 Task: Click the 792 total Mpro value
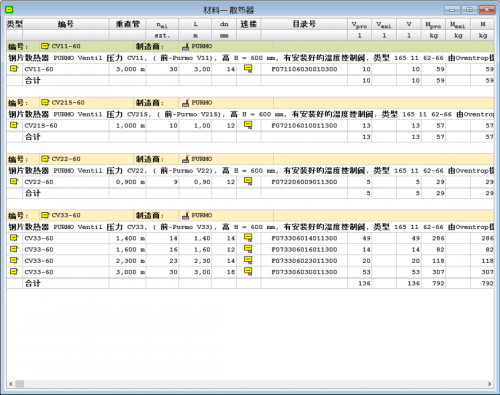tap(438, 283)
